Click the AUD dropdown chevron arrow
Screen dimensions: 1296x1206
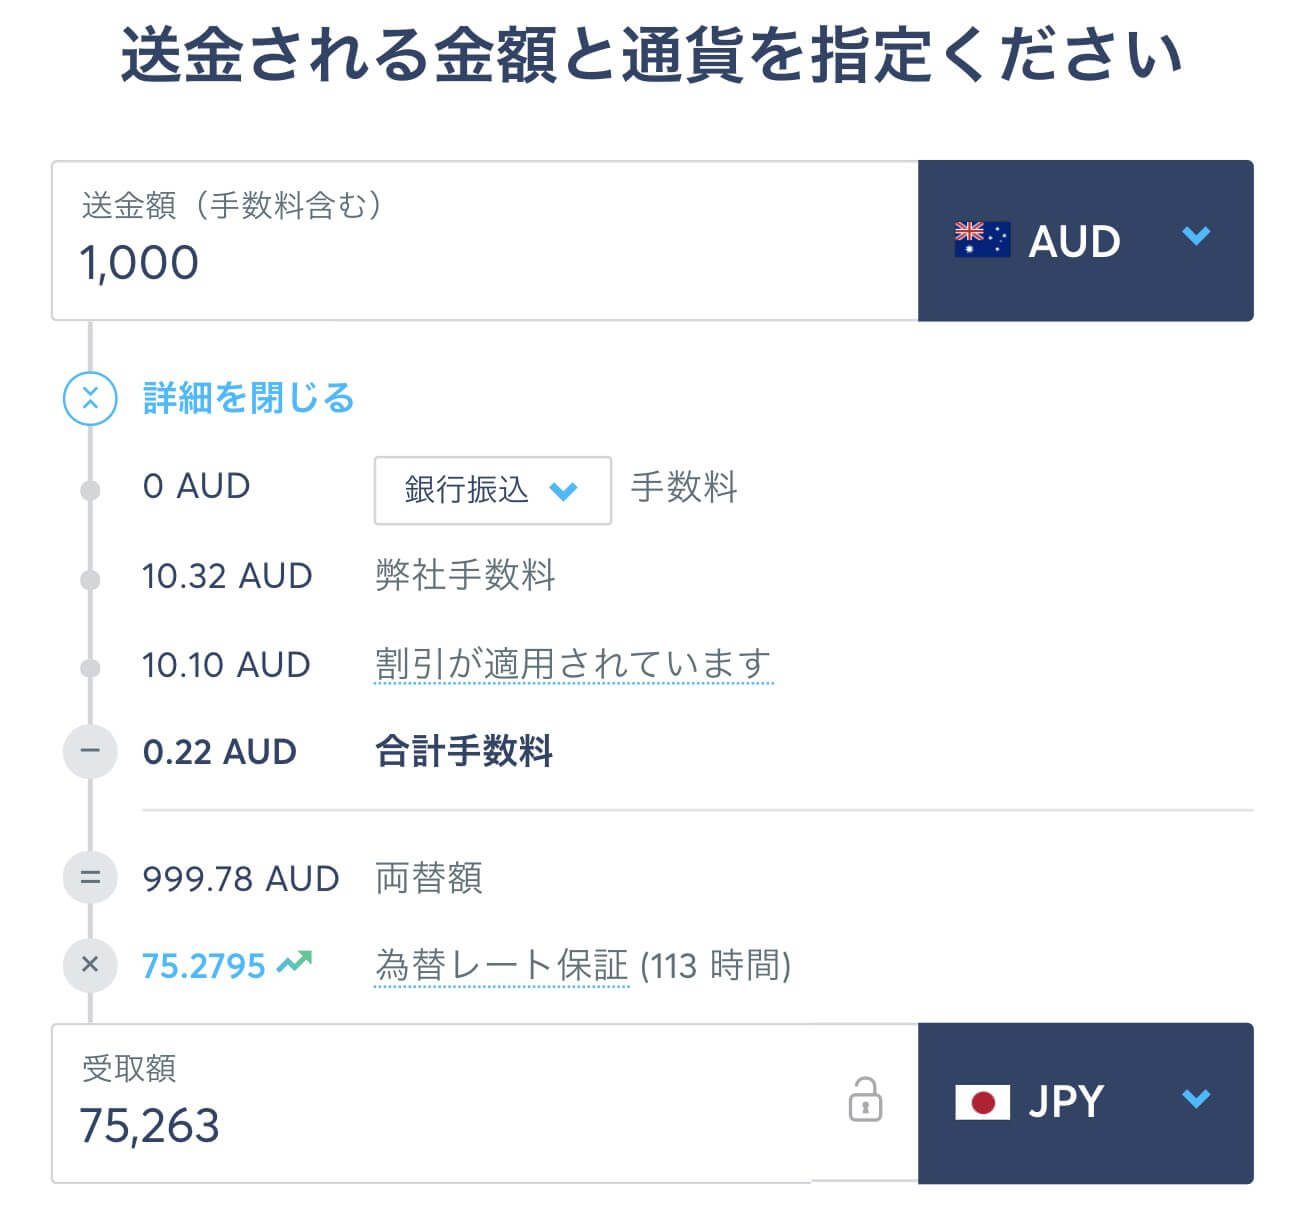click(x=1196, y=237)
